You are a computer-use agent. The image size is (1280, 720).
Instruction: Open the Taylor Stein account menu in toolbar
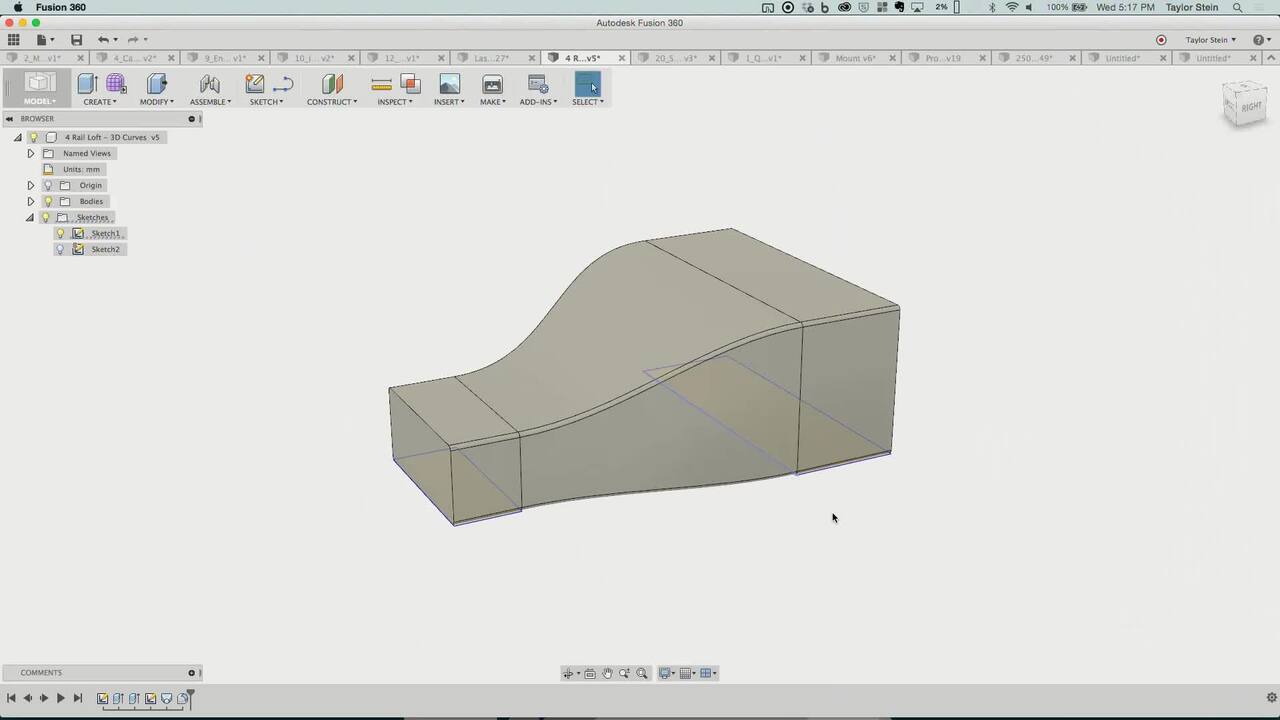click(x=1211, y=40)
